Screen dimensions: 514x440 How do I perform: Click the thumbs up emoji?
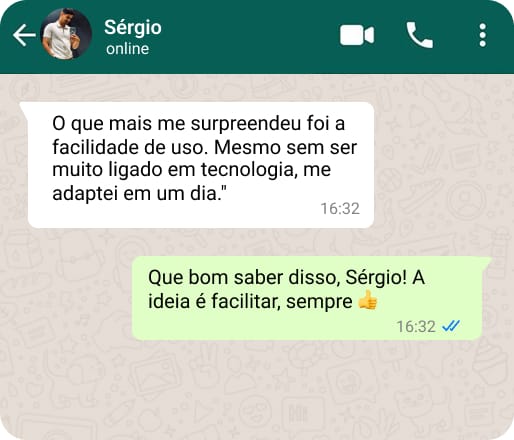coord(367,301)
